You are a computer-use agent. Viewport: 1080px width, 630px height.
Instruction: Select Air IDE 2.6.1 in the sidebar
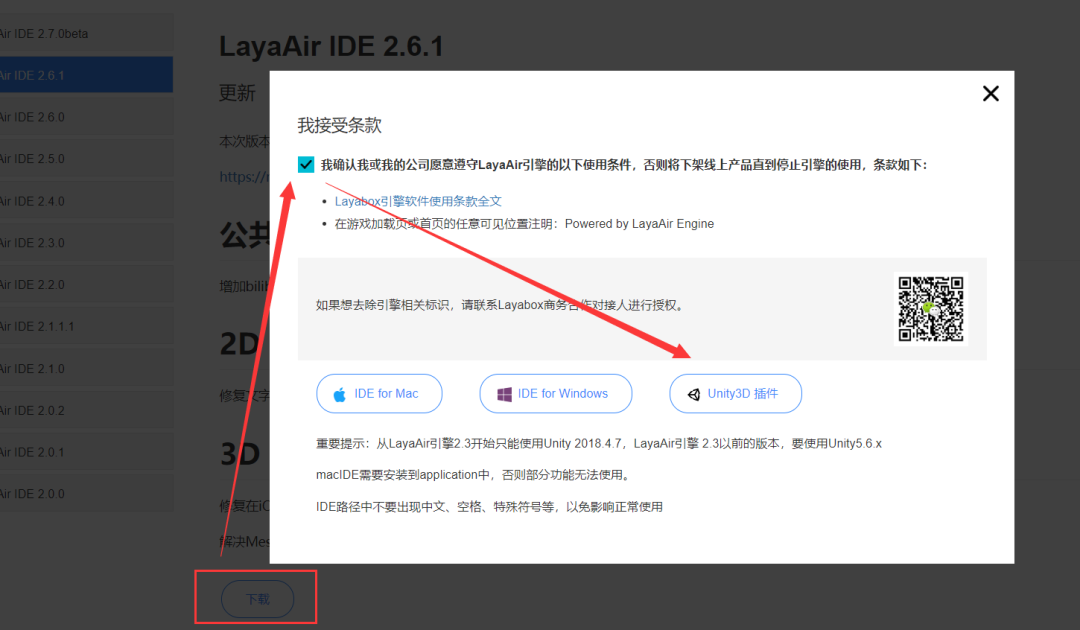point(86,75)
